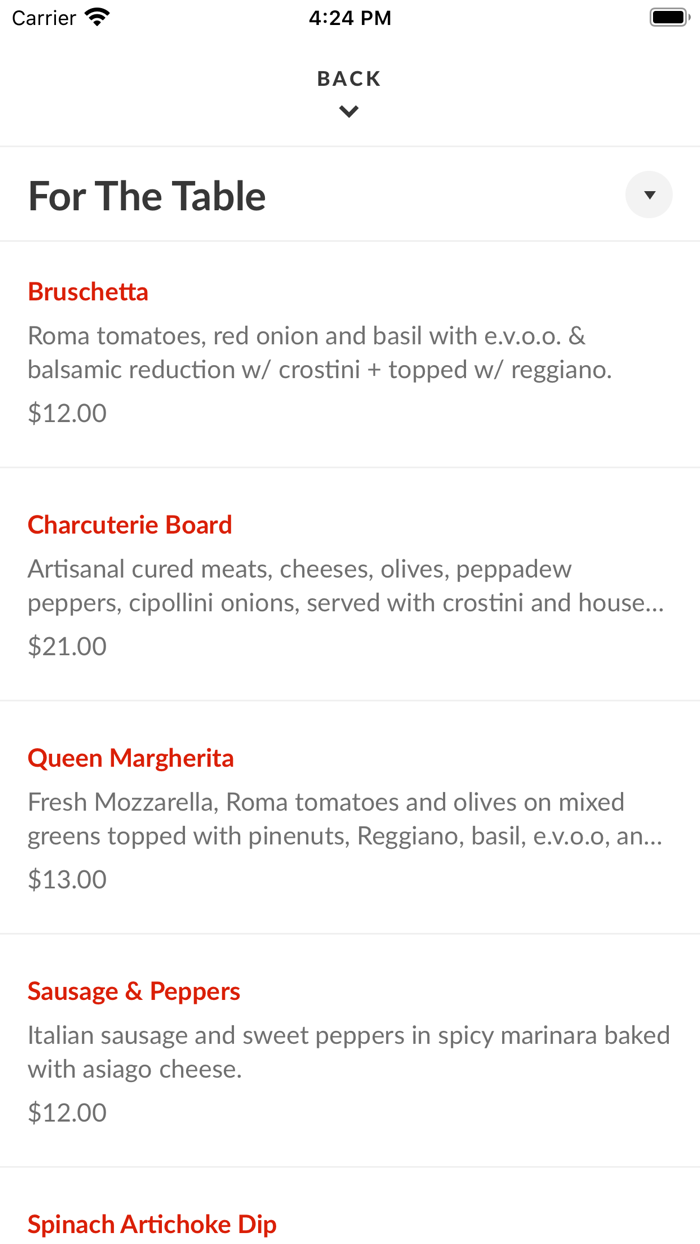700x1244 pixels.
Task: Tap the 4:24 PM clock in status bar
Action: click(x=350, y=16)
